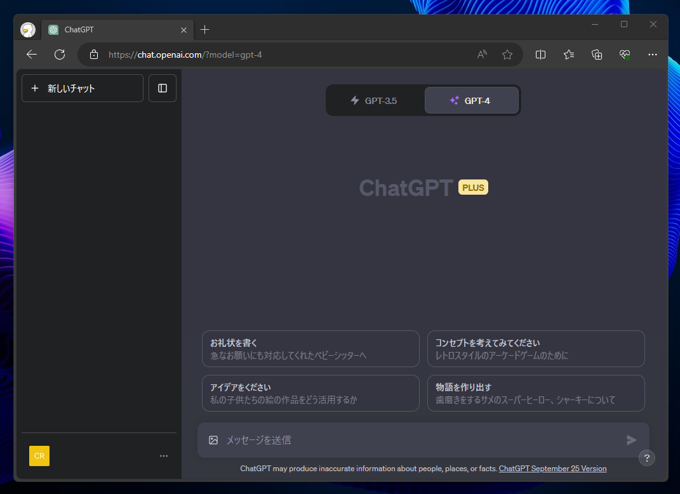The image size is (680, 494).
Task: View site information lock icon
Action: [94, 55]
